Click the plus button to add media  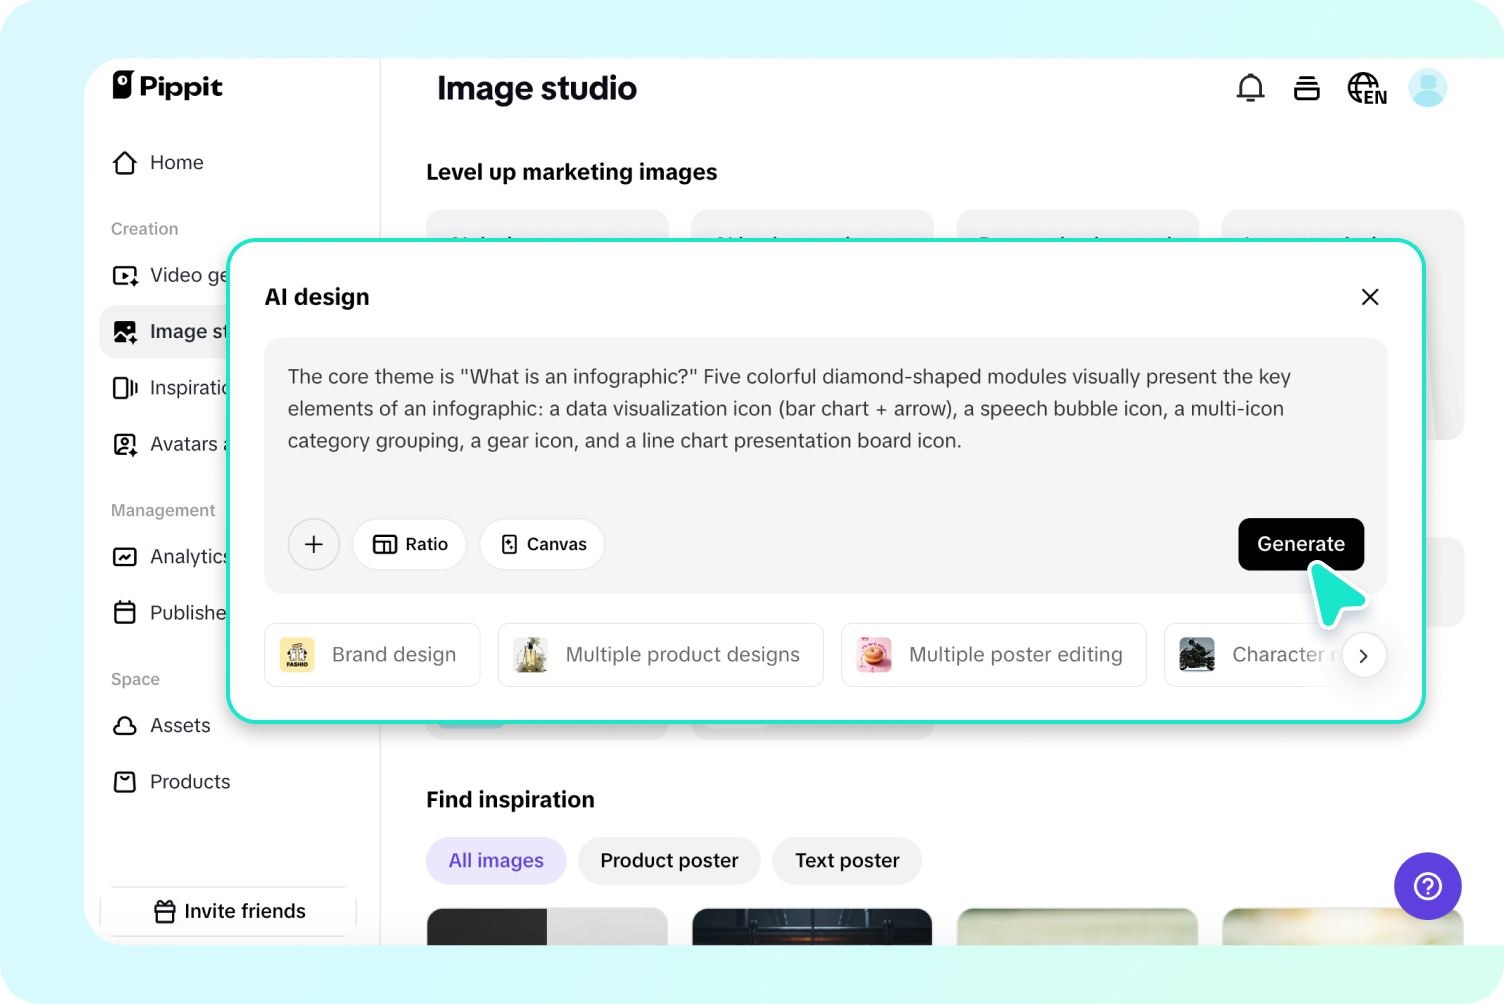[313, 544]
